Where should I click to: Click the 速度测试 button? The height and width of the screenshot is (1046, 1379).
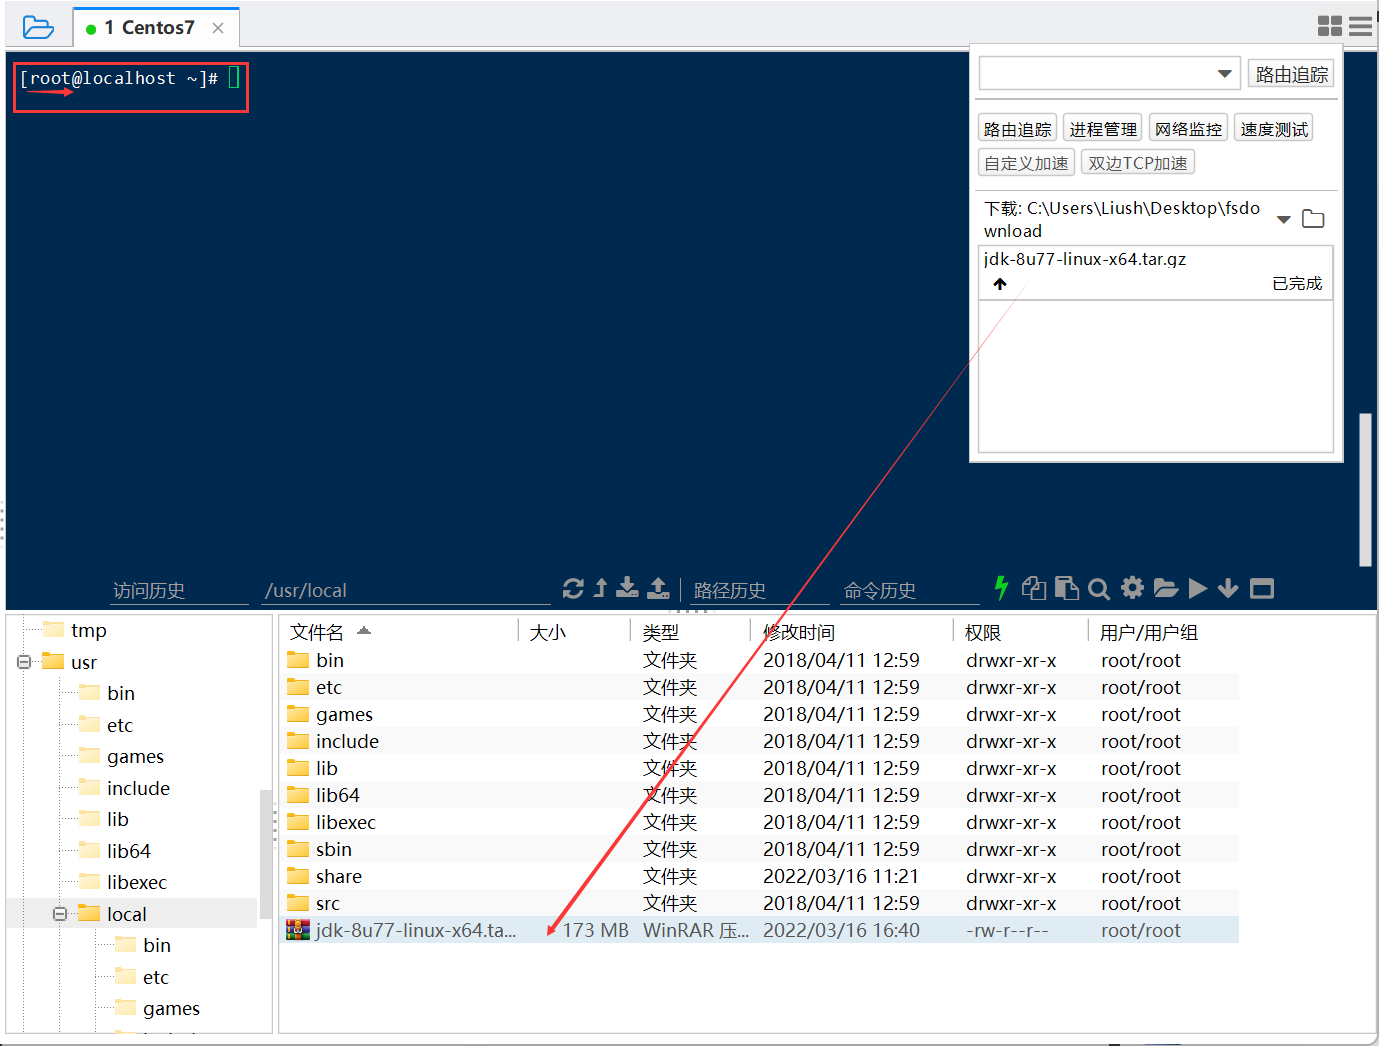click(x=1273, y=127)
